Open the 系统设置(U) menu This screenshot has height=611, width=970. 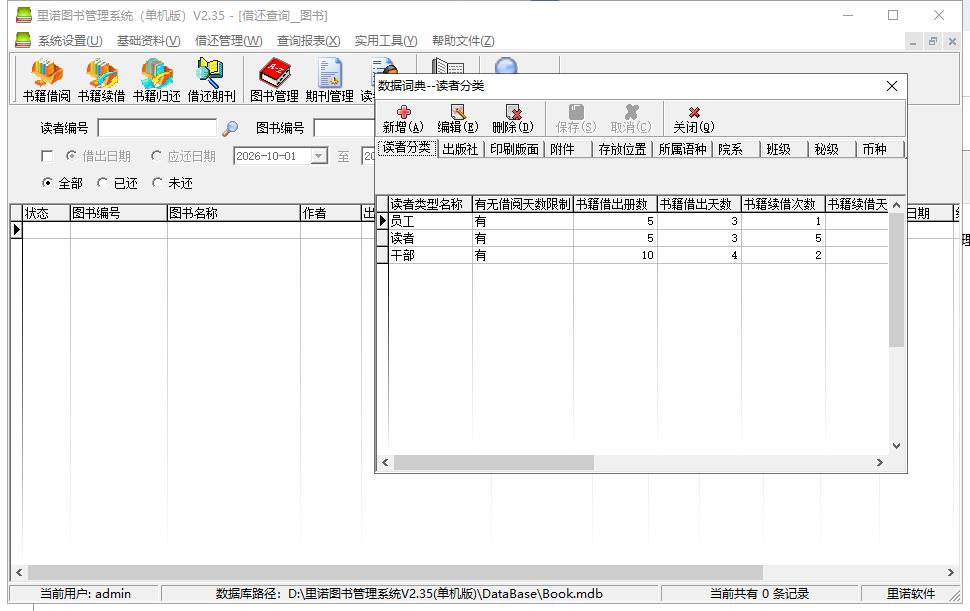70,41
